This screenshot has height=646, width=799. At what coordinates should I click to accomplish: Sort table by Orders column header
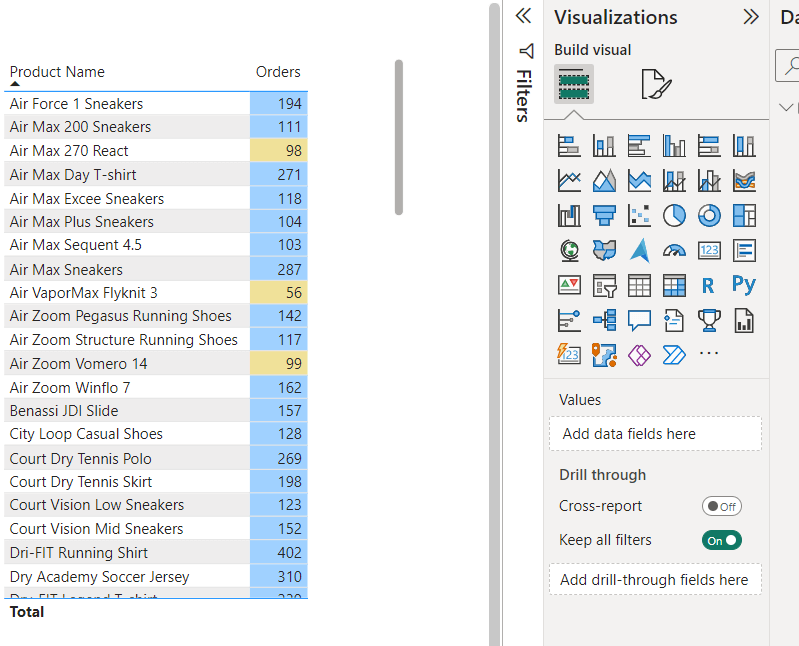point(278,72)
